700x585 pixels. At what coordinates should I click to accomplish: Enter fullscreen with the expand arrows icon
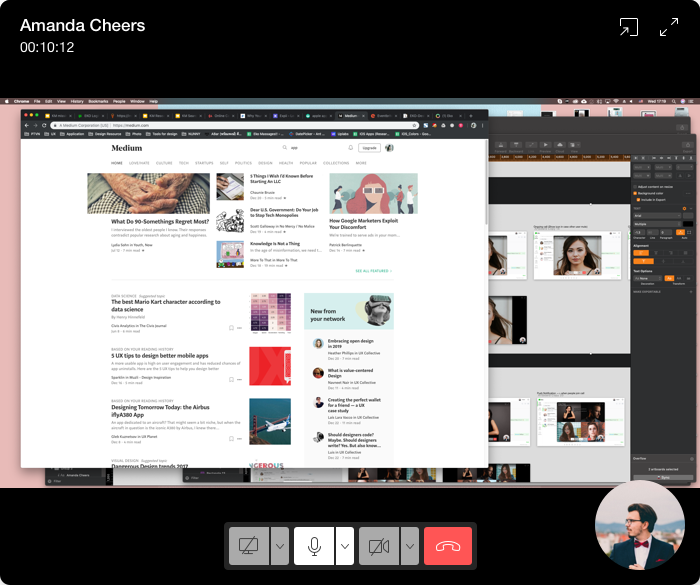[x=669, y=29]
